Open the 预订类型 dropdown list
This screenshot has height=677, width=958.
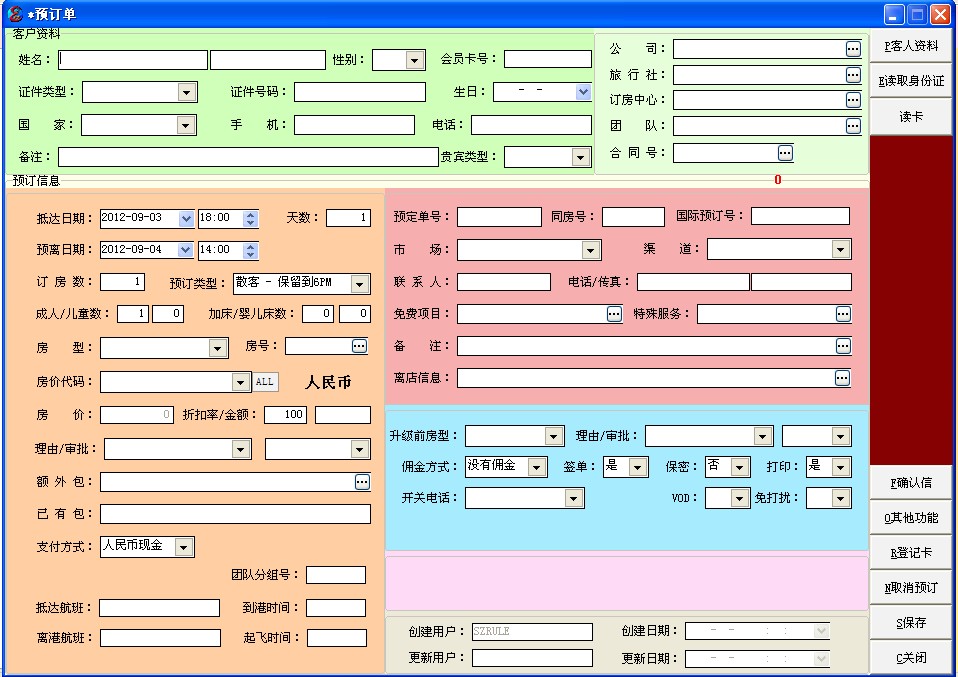pos(360,284)
